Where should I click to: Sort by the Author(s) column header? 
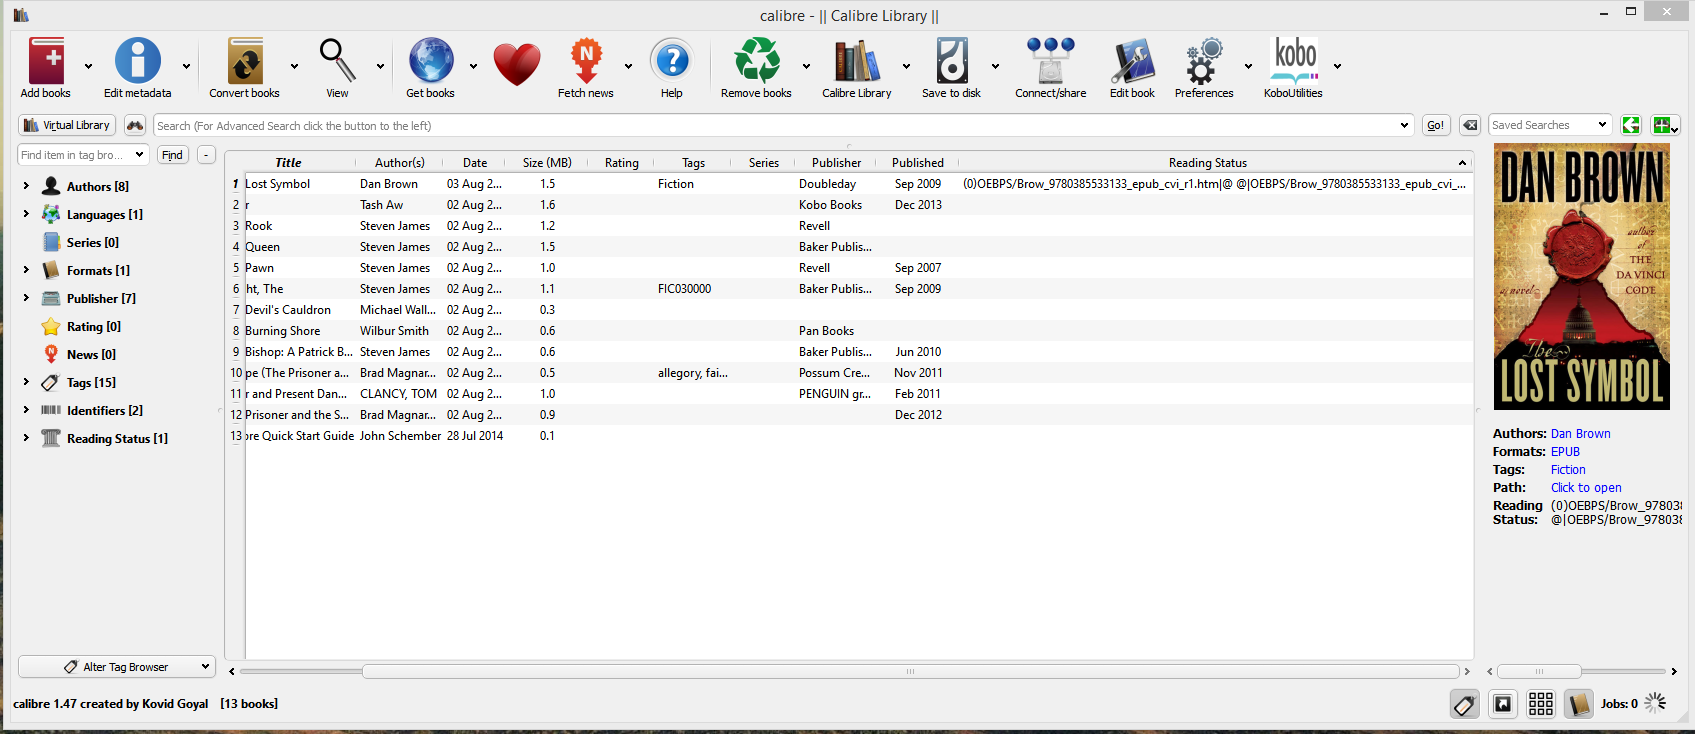pos(400,162)
